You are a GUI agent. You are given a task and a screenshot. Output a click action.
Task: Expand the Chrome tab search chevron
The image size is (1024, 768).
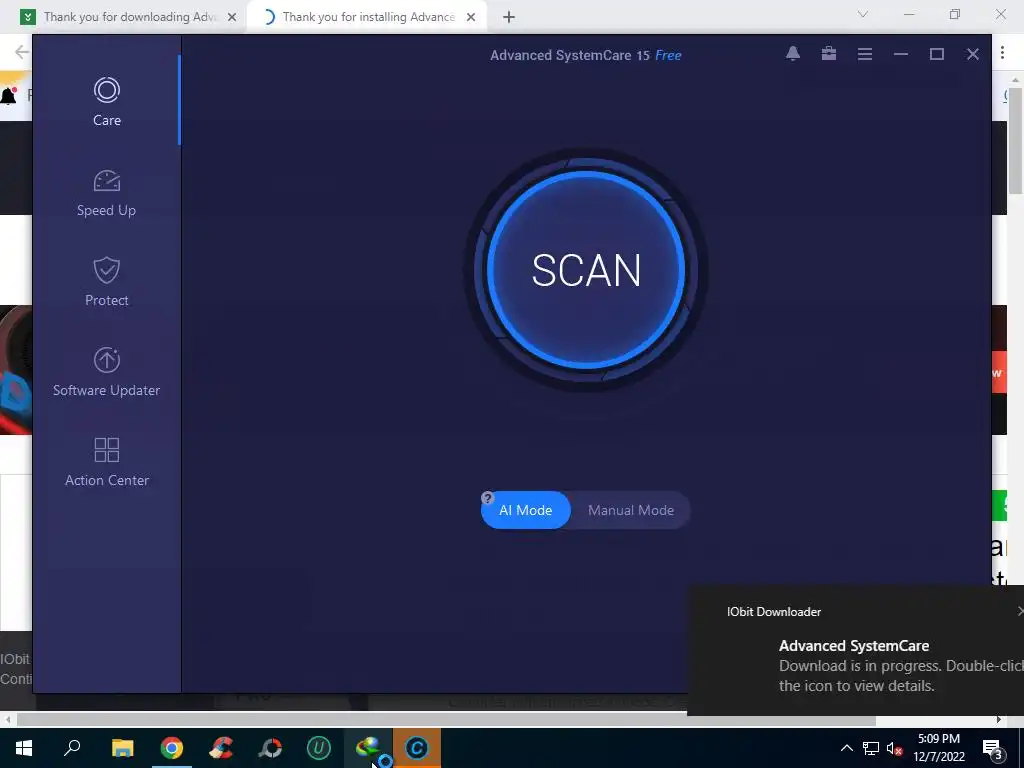click(863, 14)
